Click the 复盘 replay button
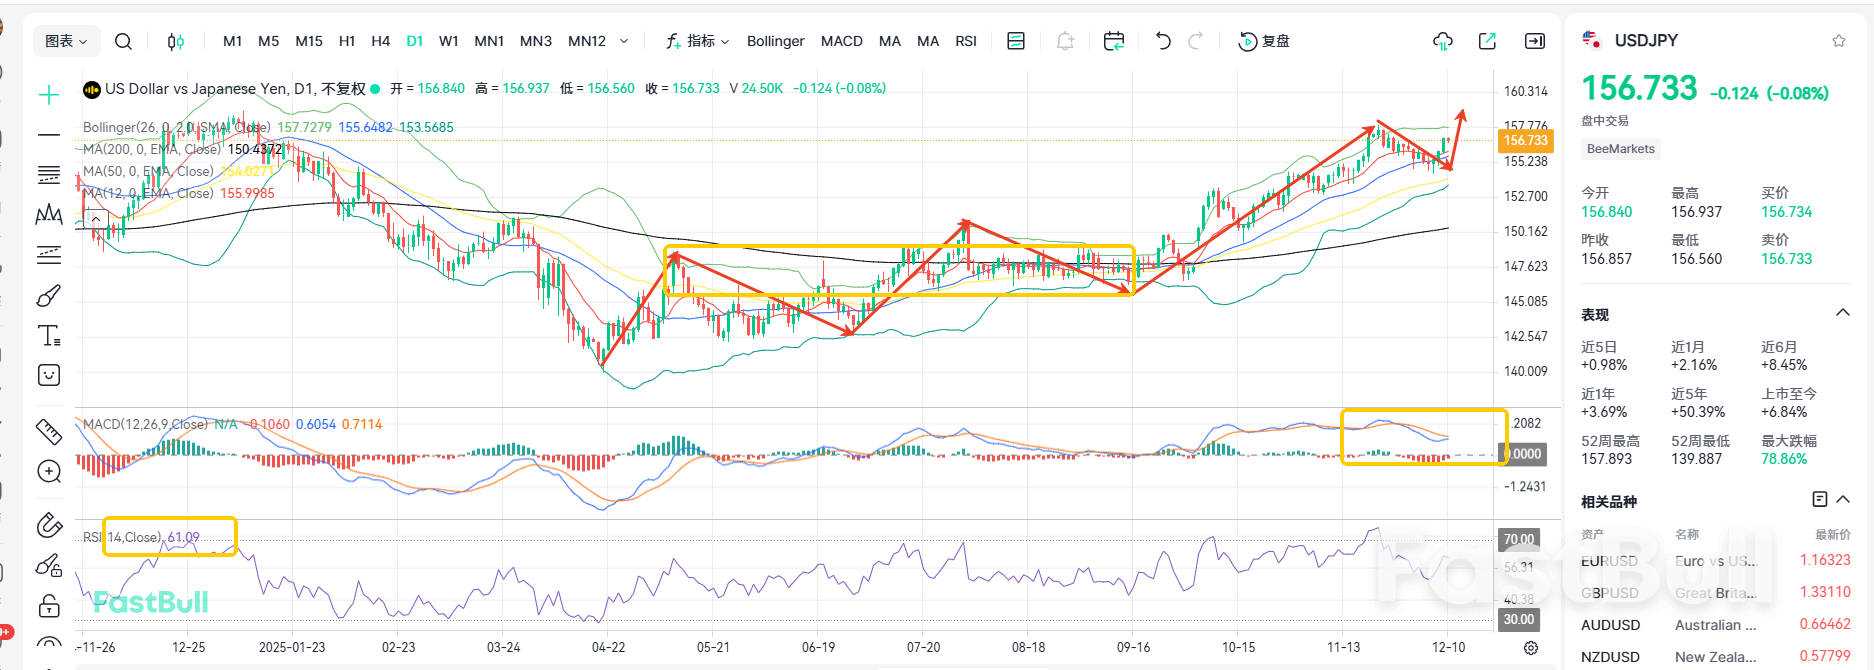This screenshot has height=670, width=1874. pos(1264,41)
